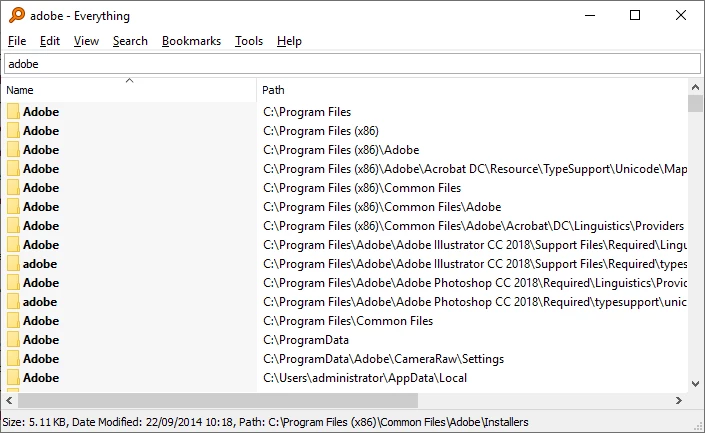This screenshot has width=705, height=433.
Task: Click path 'C:\Users\administrator\AppData\Local'
Action: coord(365,378)
